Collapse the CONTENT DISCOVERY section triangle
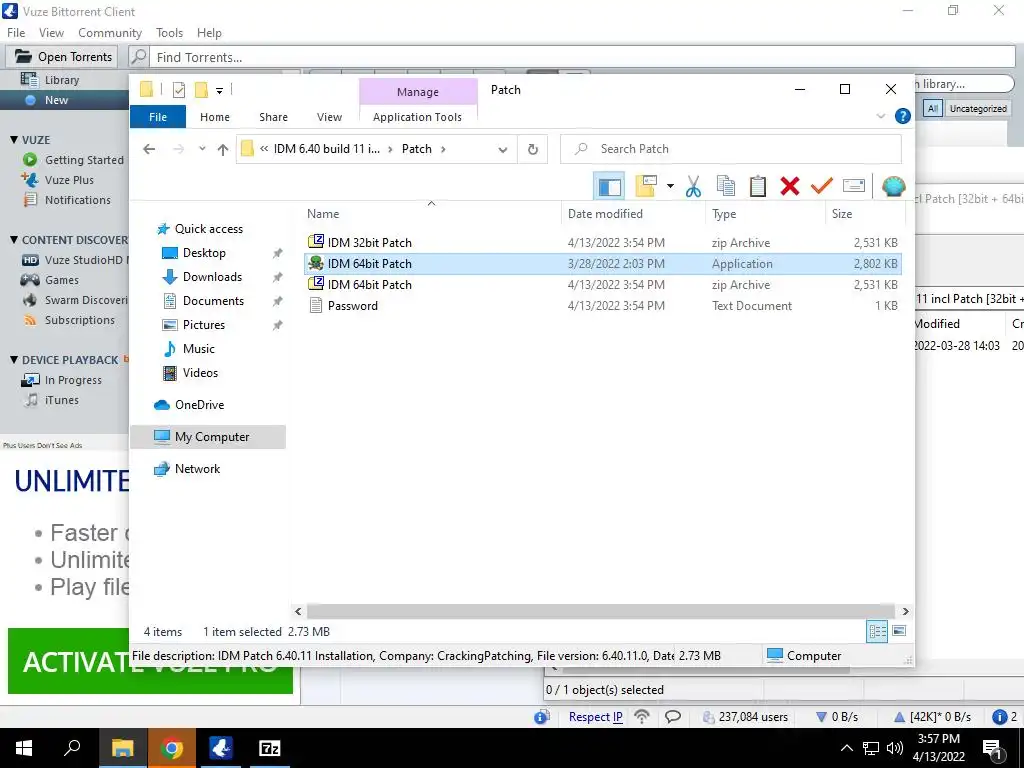The width and height of the screenshot is (1024, 768). click(14, 240)
